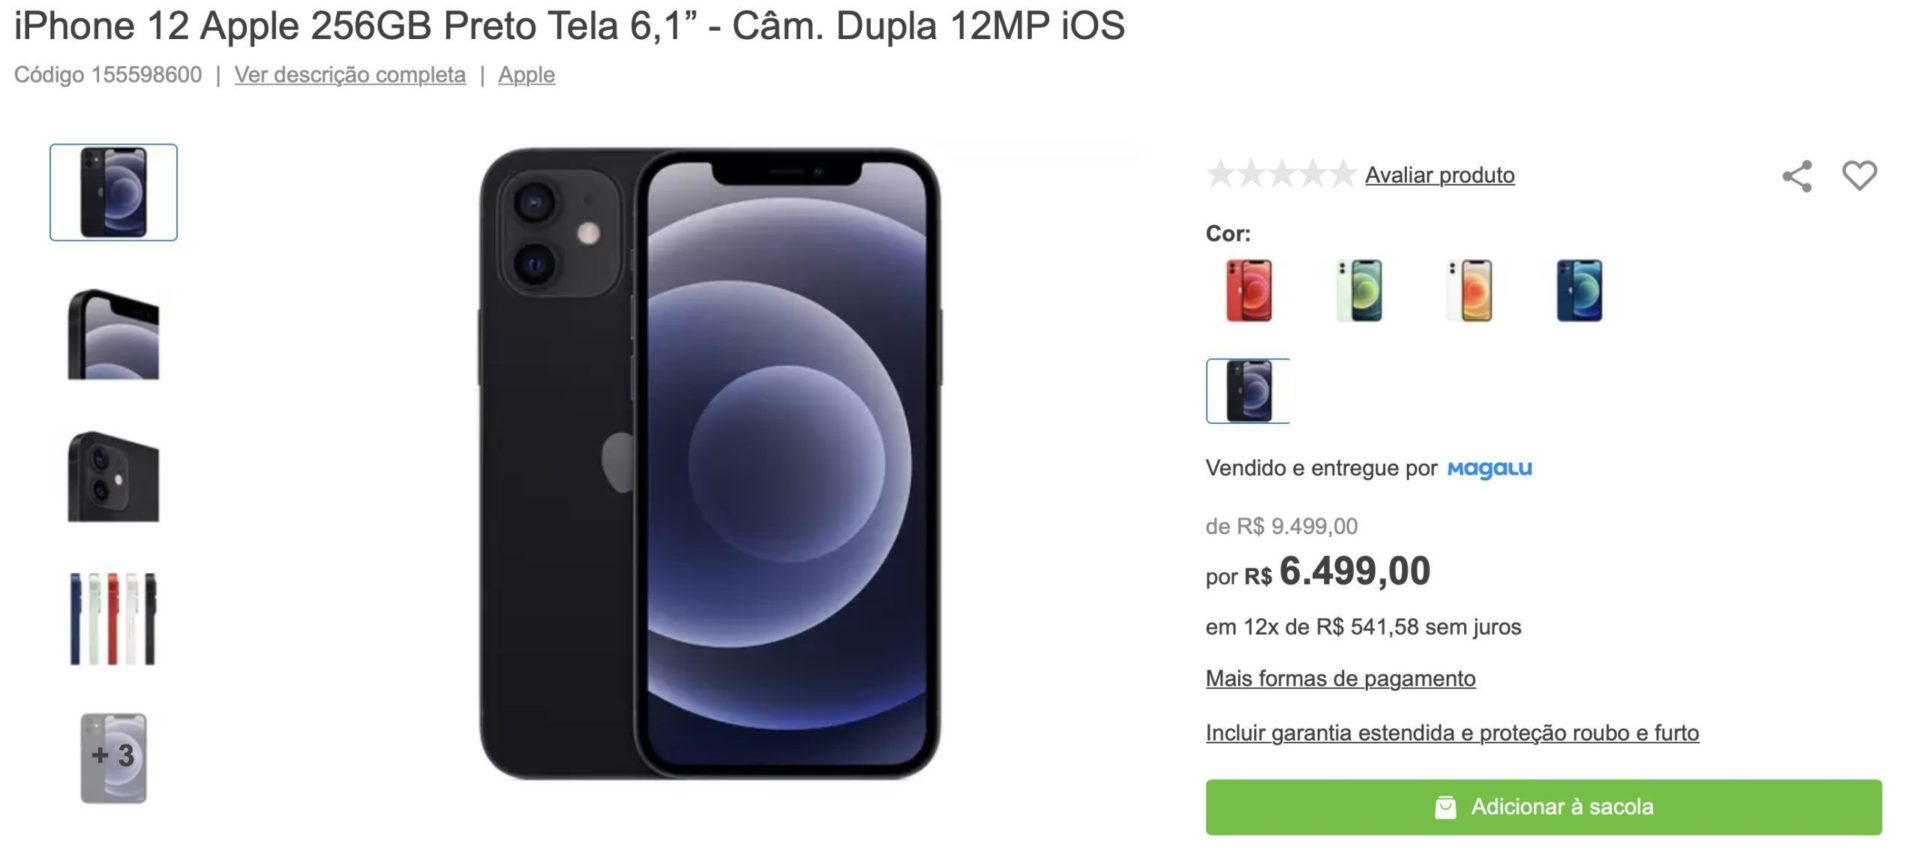Choose the white iPhone color variant

click(x=1469, y=290)
